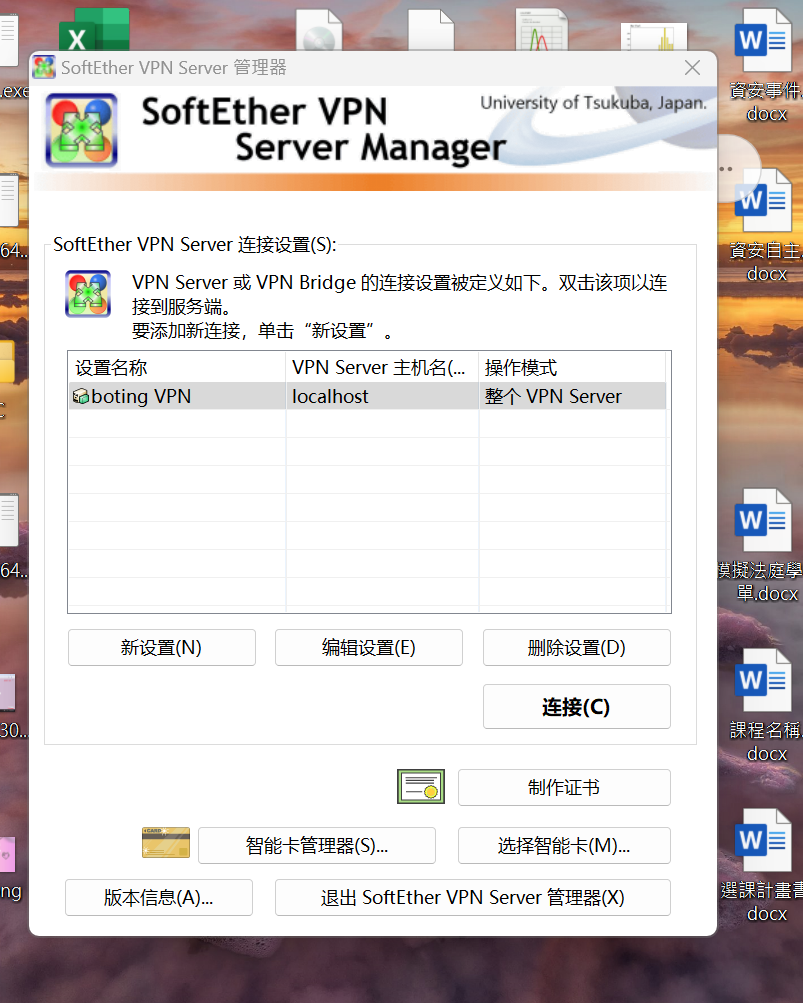Select the 資安自主 docx desktop file

coord(764,224)
